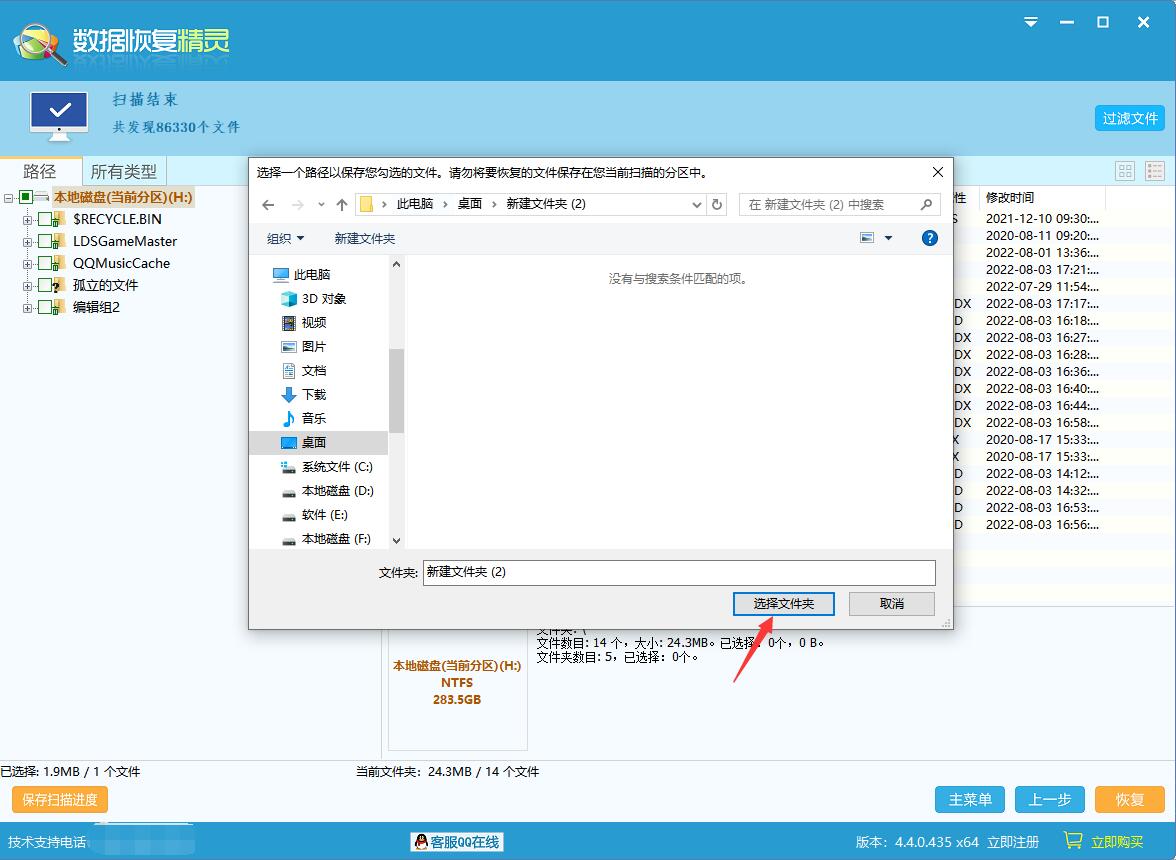Expand the QQMusicCache tree node
Image resolution: width=1176 pixels, height=860 pixels.
tap(27, 264)
